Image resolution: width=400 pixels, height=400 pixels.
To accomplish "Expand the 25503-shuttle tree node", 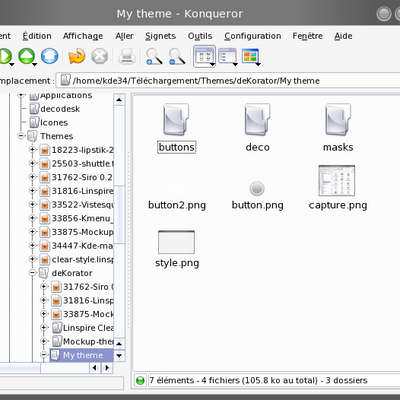I will pyautogui.click(x=32, y=163).
